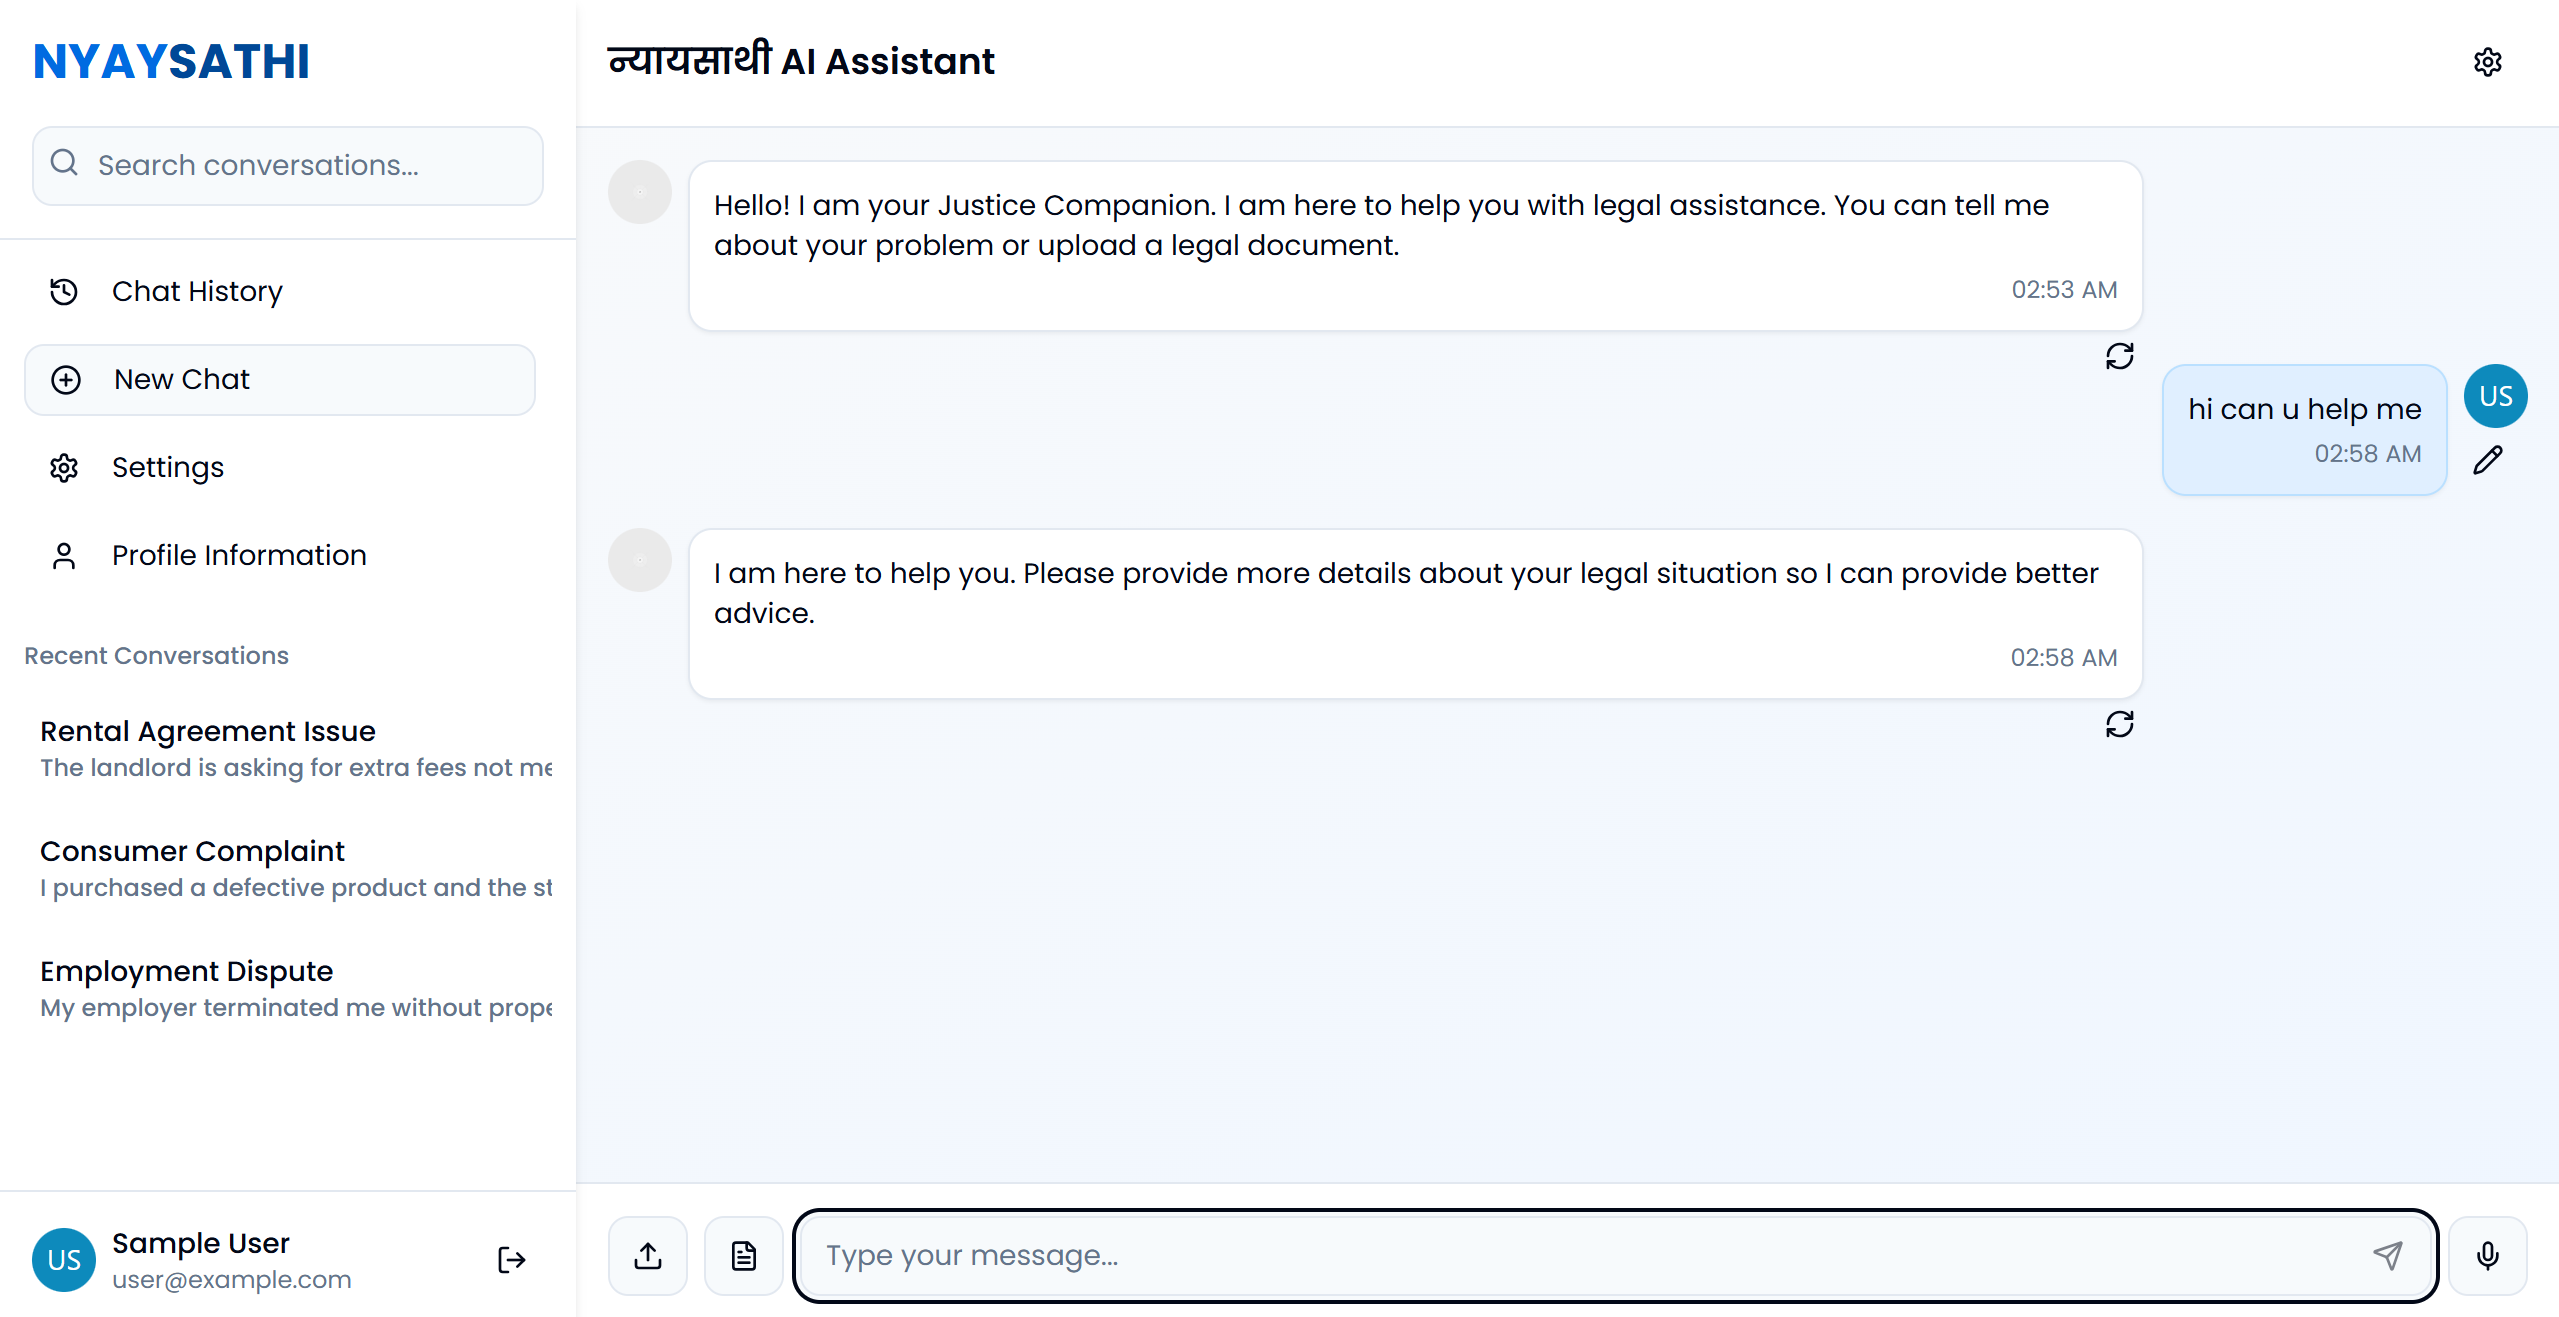
Task: Log out using the sidebar exit icon
Action: [511, 1260]
